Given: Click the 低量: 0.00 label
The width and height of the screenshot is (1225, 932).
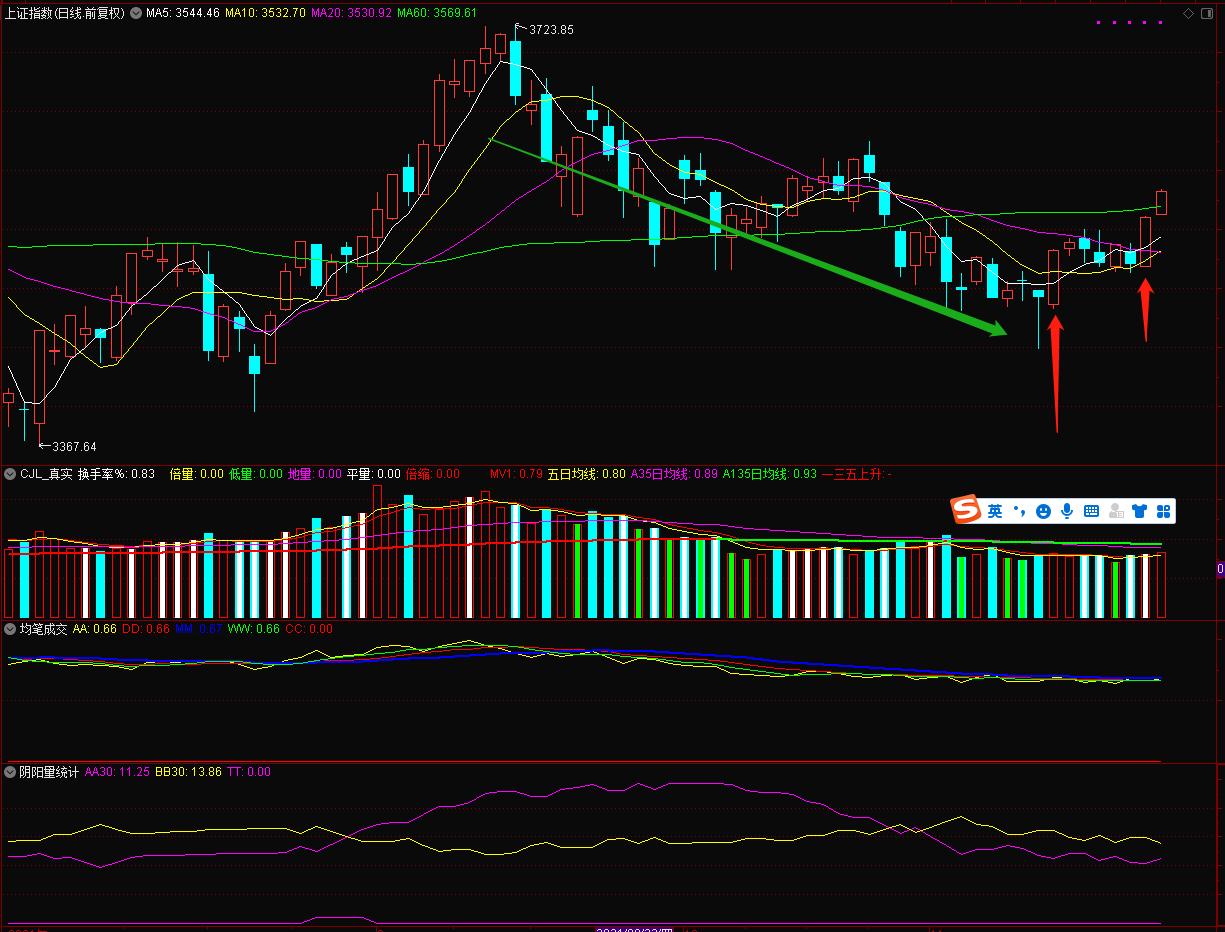Looking at the screenshot, I should (x=256, y=473).
